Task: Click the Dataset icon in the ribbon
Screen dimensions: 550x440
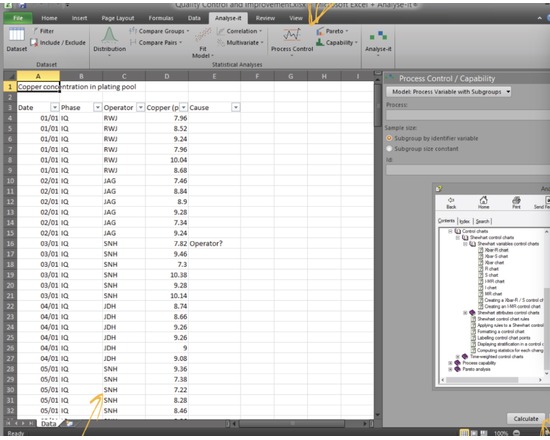Action: point(16,40)
